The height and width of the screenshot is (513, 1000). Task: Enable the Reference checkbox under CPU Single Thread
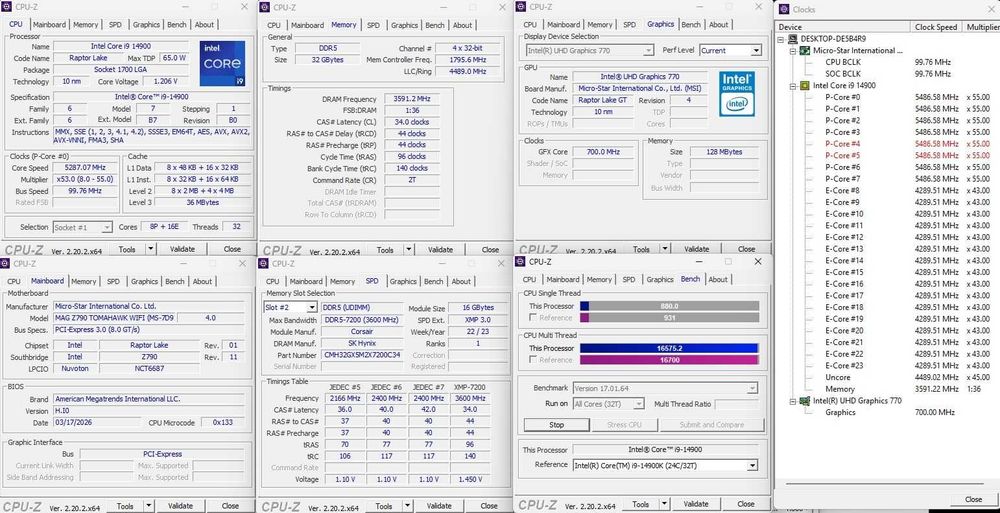click(533, 318)
